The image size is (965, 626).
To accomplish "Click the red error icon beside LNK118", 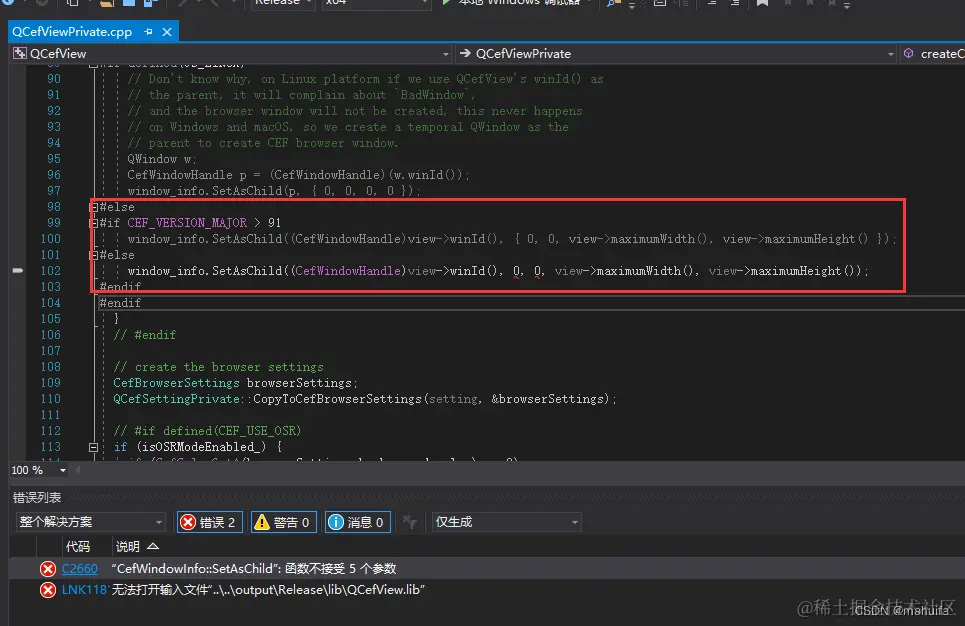I will (x=47, y=590).
